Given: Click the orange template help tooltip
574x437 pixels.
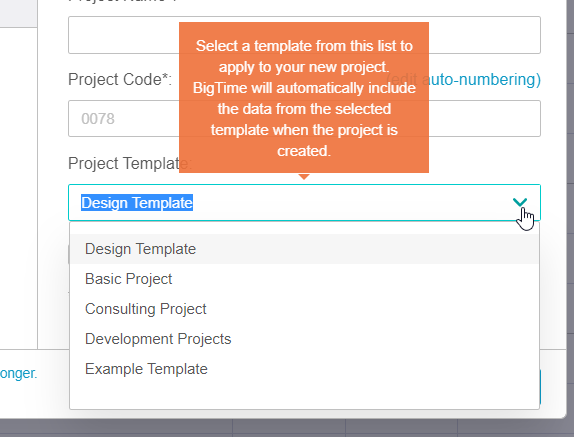Looking at the screenshot, I should [x=304, y=97].
